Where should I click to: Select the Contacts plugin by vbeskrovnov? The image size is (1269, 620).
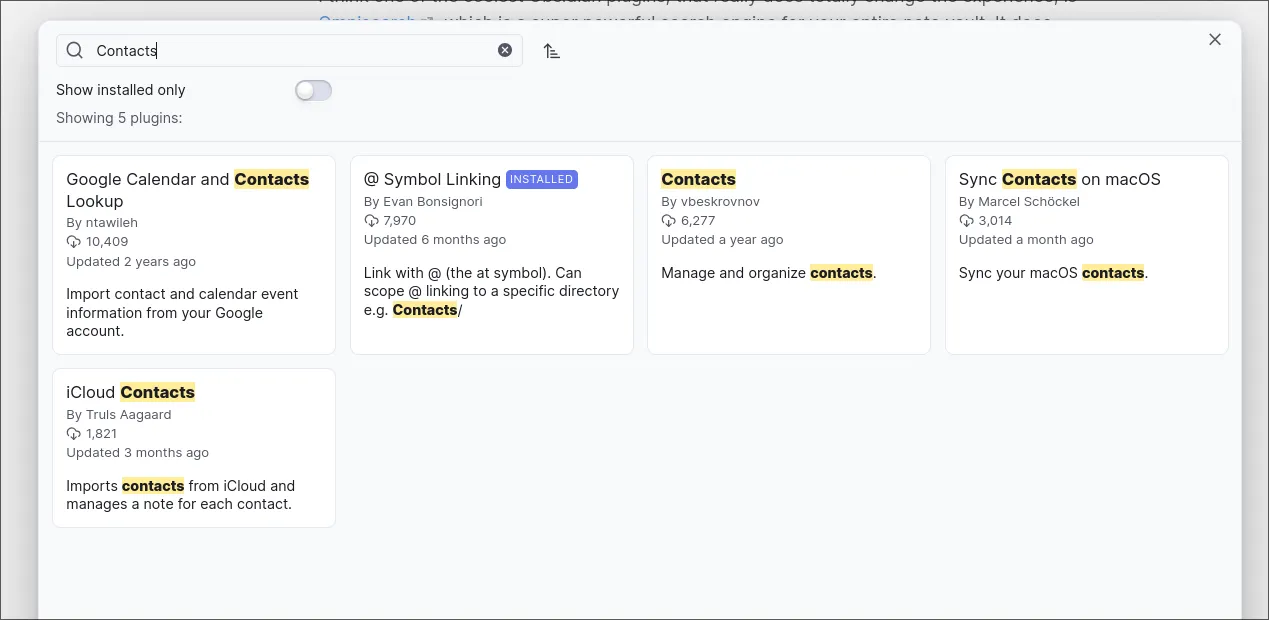point(788,254)
